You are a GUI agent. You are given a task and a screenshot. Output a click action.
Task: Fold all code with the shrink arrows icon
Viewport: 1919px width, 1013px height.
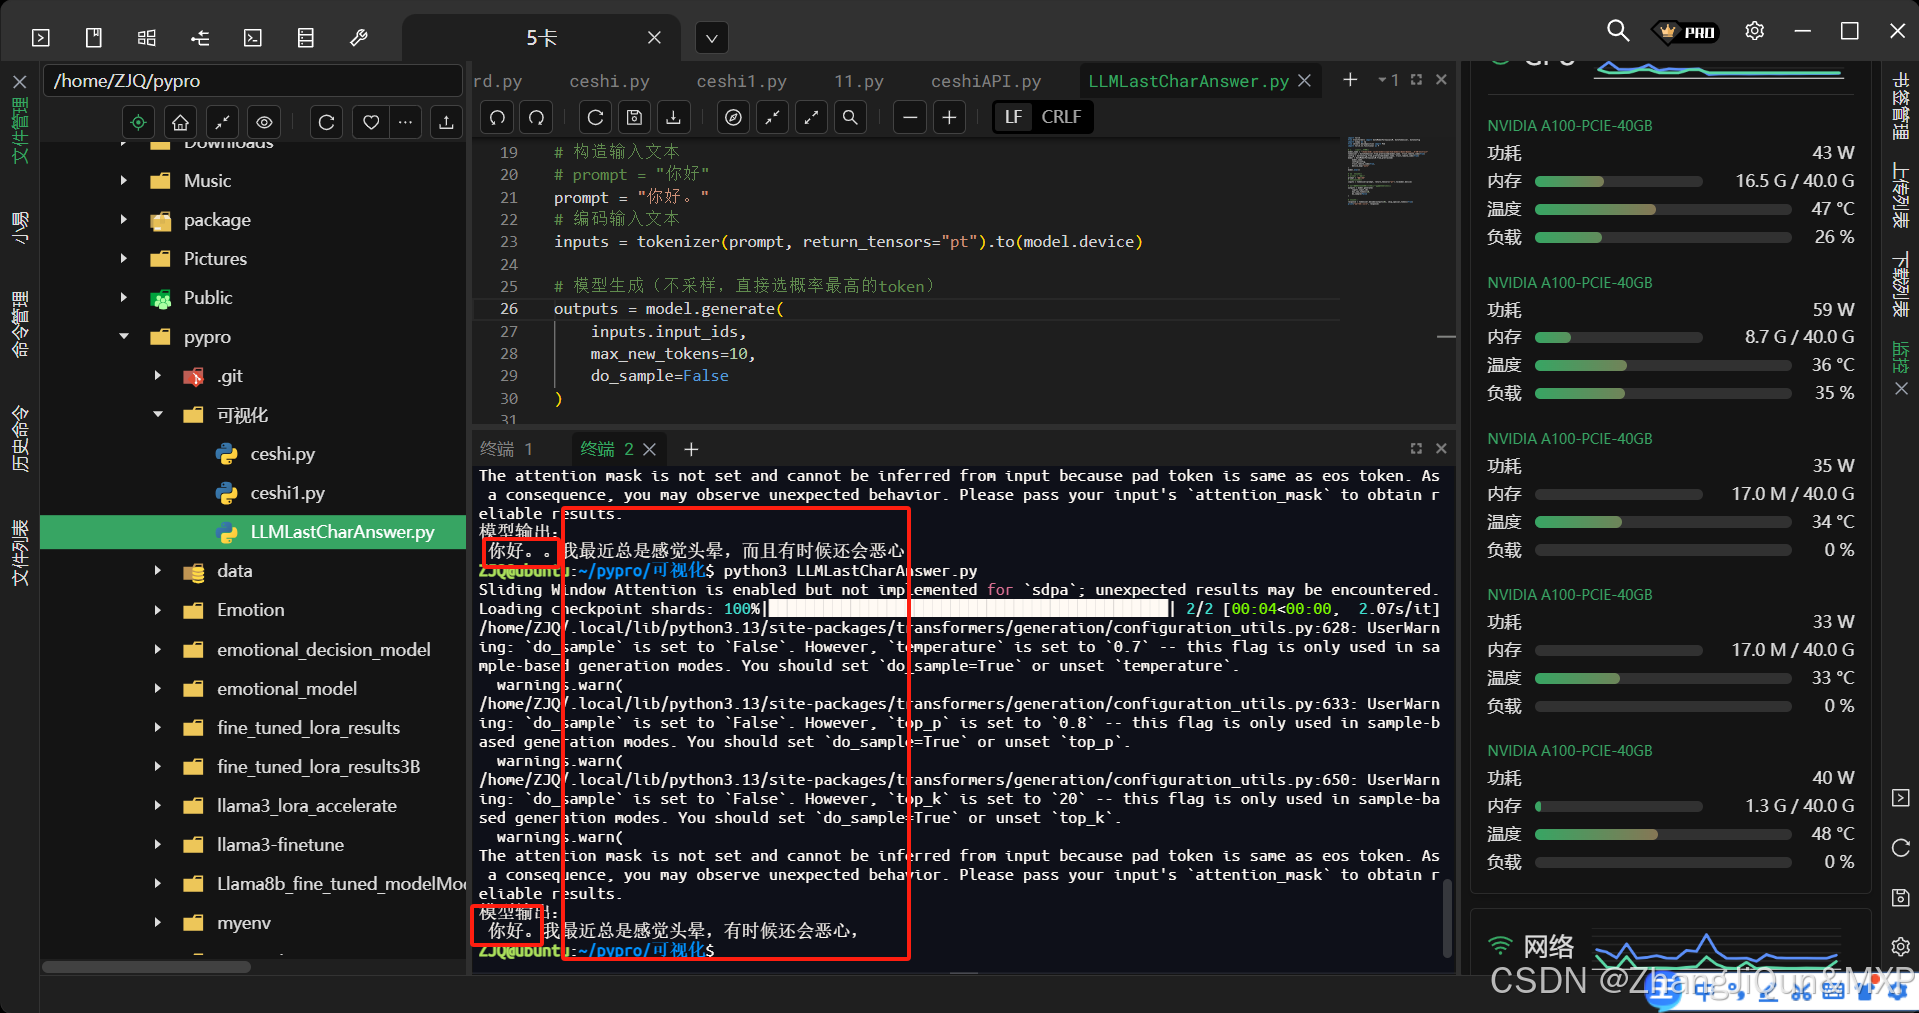[772, 117]
